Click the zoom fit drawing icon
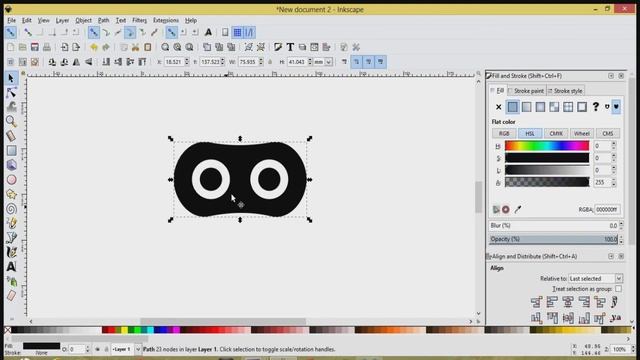Screen dimensions: 640x360 click(177, 47)
